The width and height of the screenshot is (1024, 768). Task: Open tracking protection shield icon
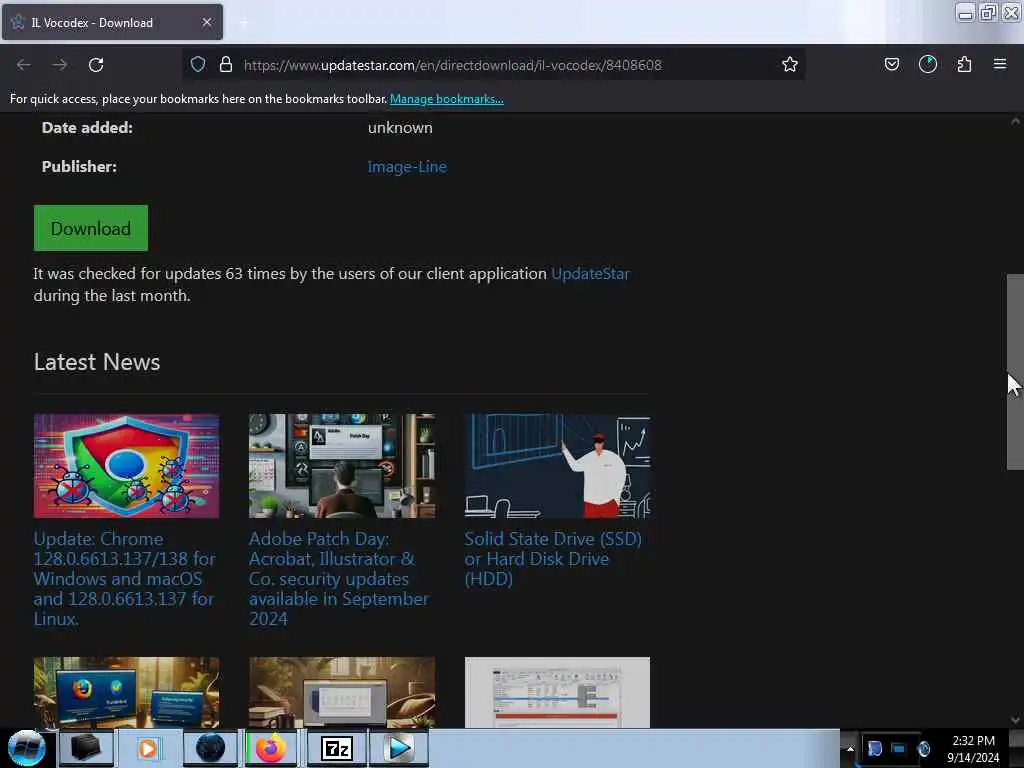click(x=198, y=64)
